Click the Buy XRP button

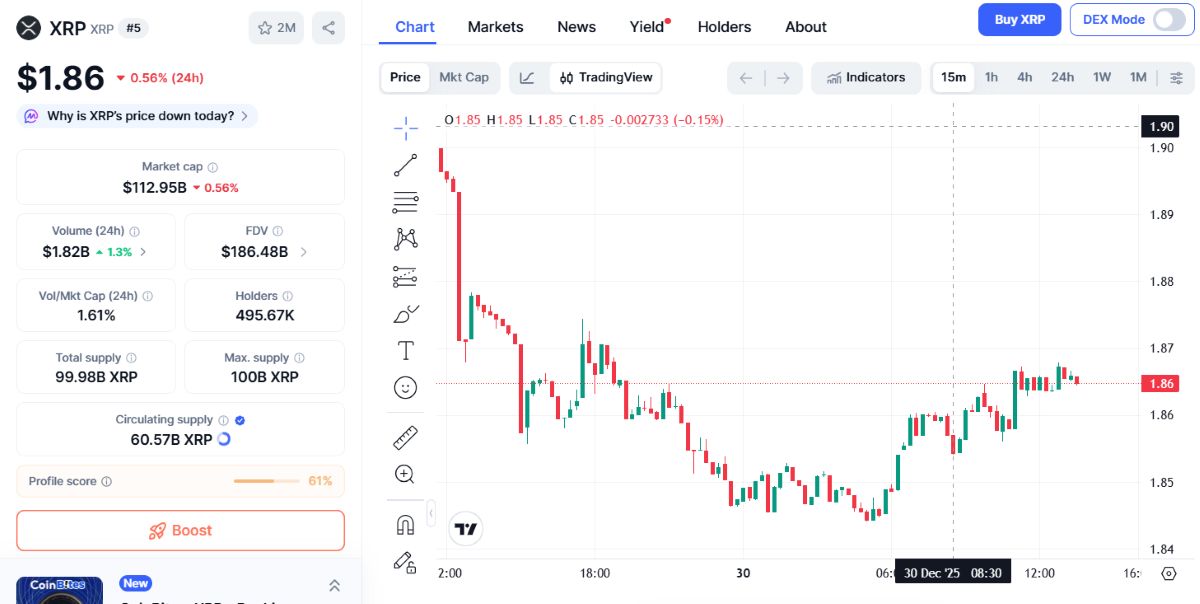(x=1019, y=19)
